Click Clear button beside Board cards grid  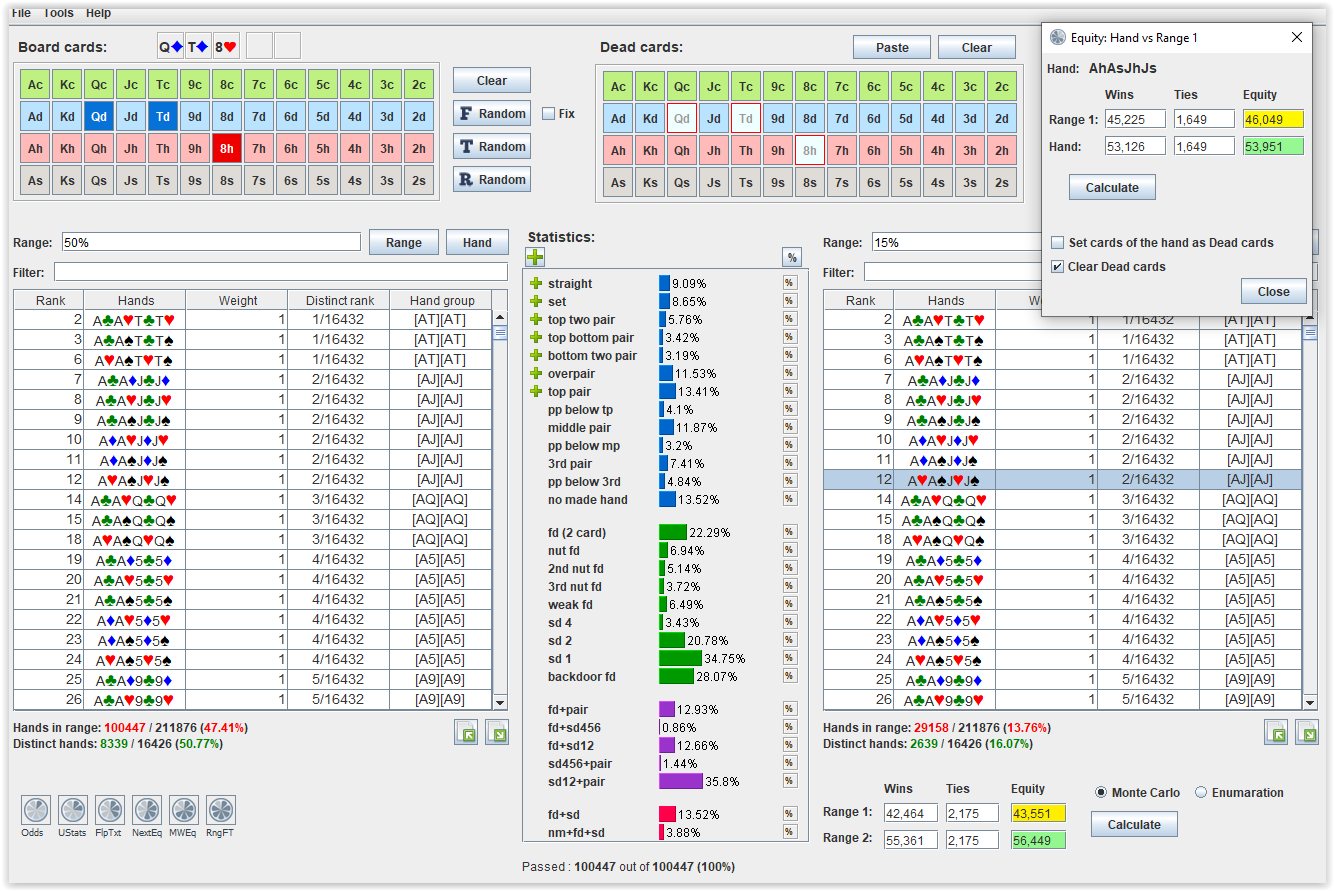click(x=492, y=81)
